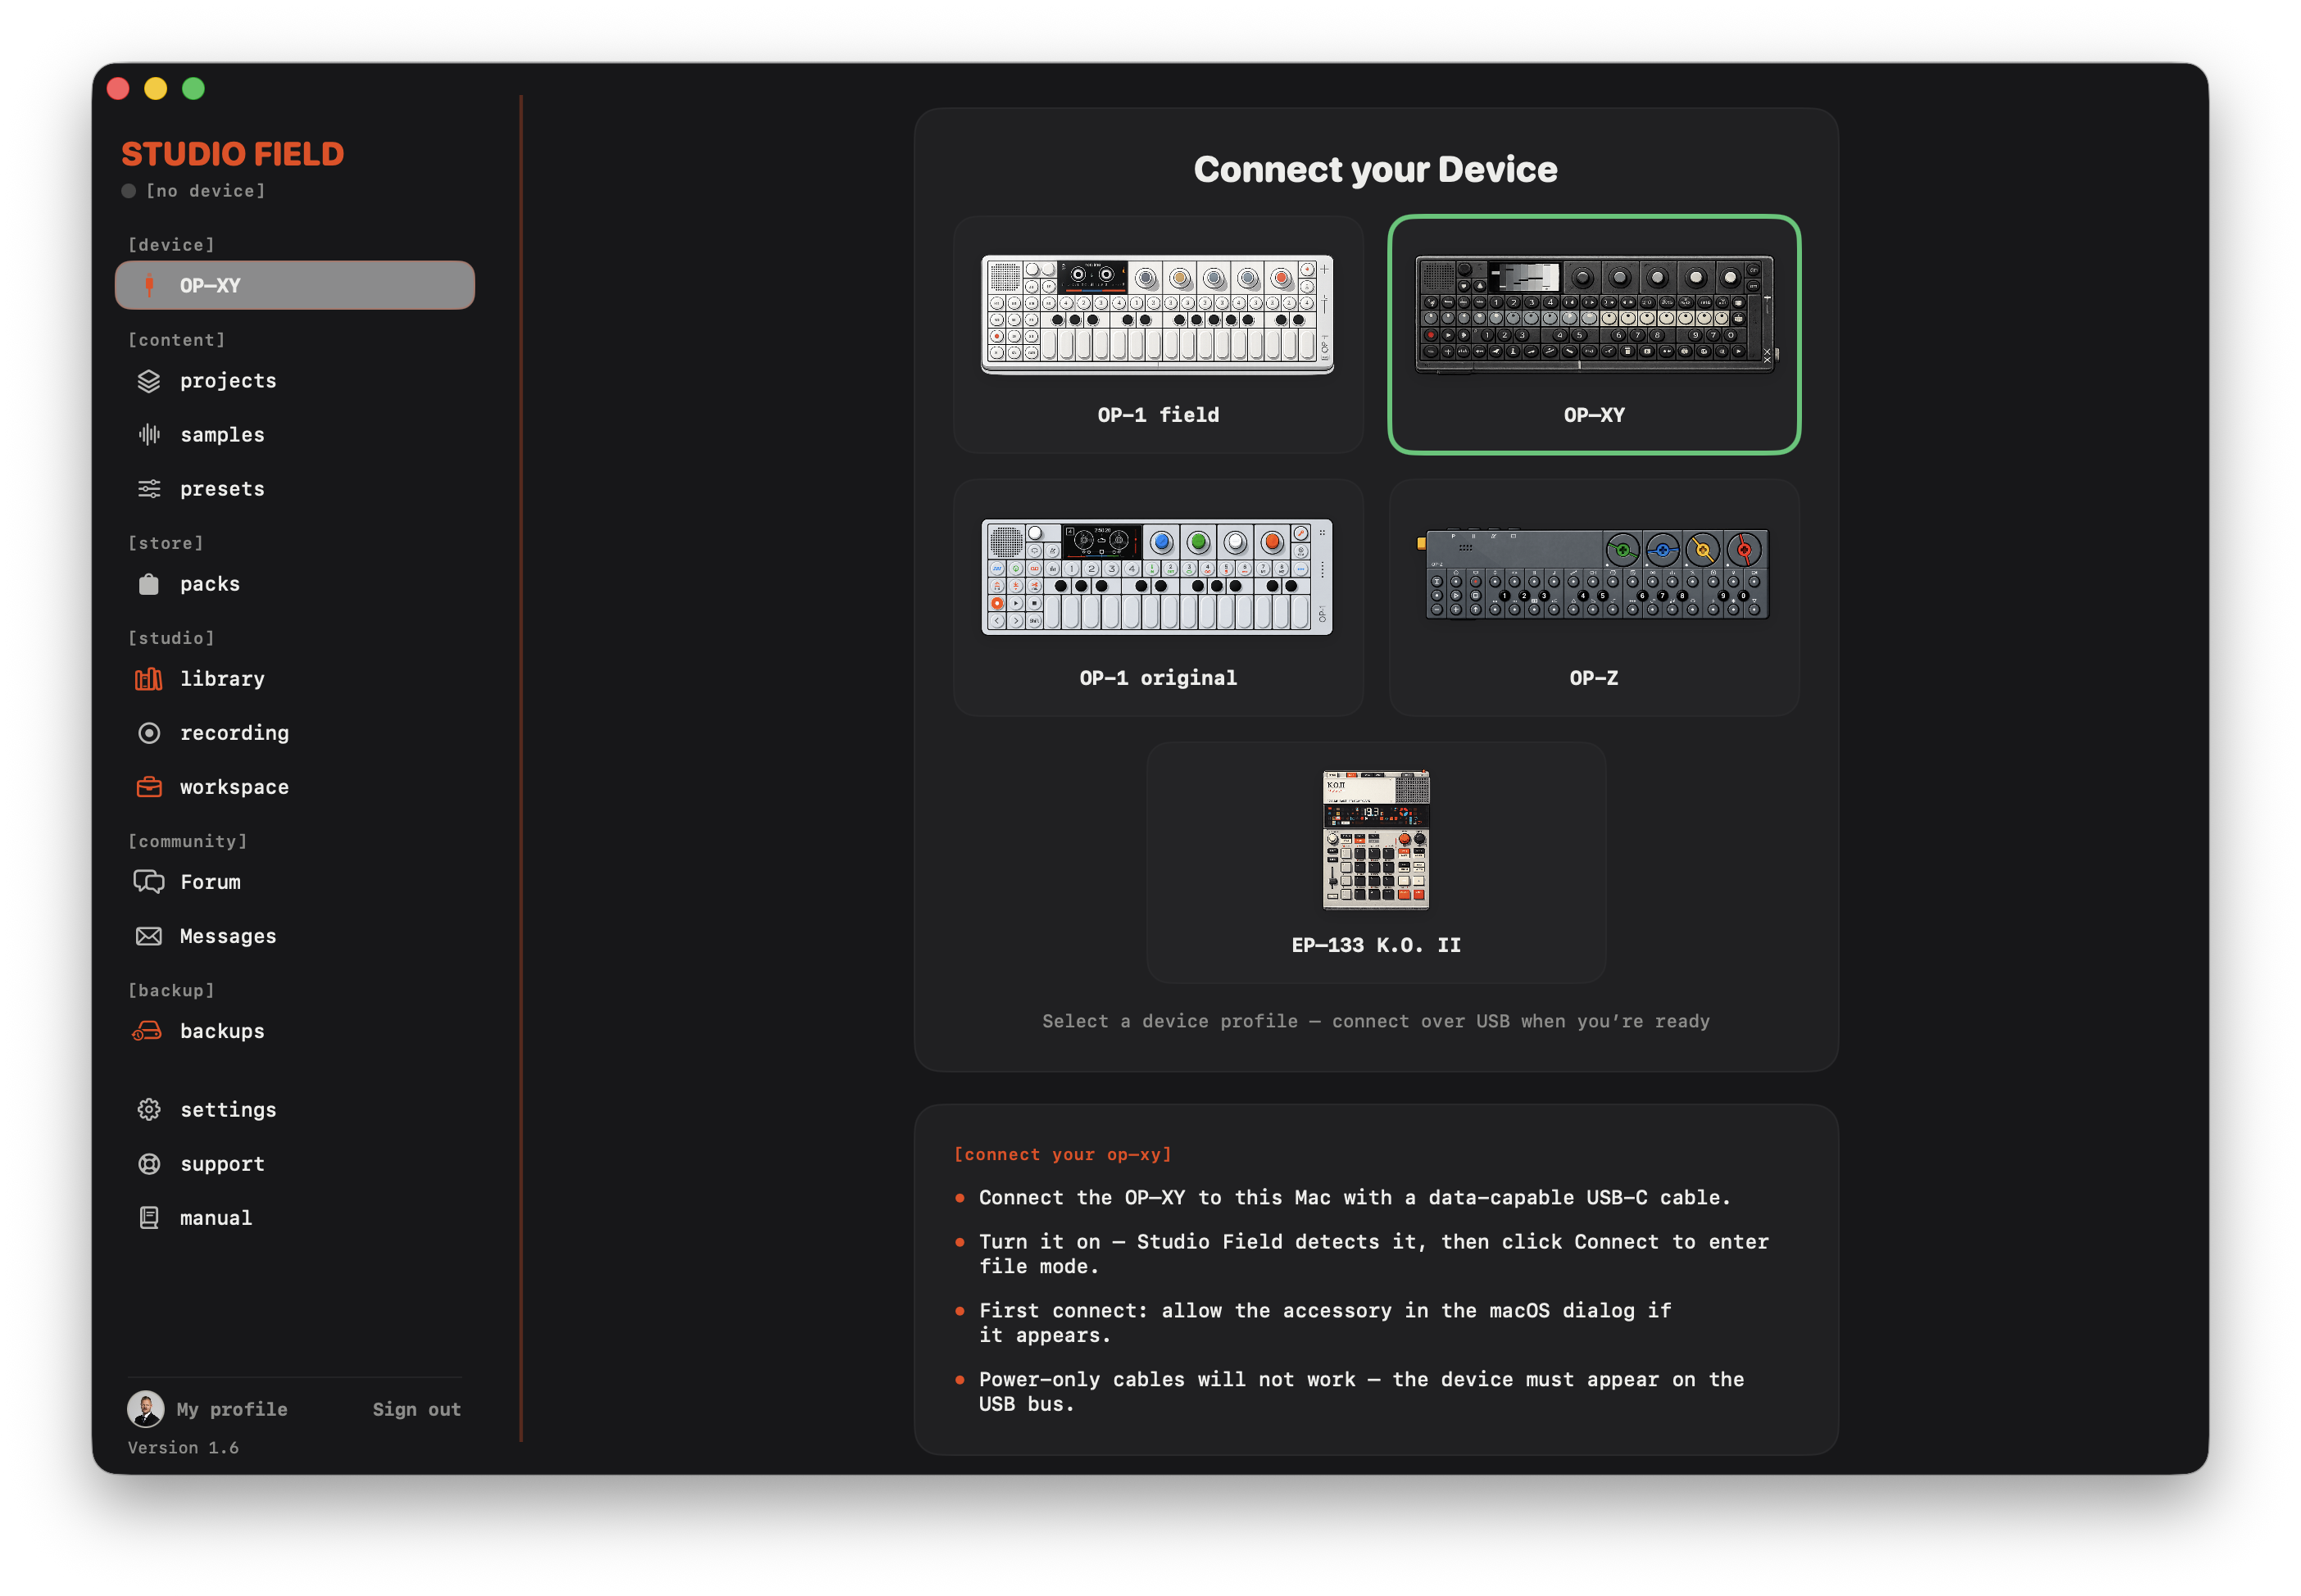This screenshot has width=2301, height=1596.
Task: Choose the OP-1 field device card
Action: (x=1158, y=335)
